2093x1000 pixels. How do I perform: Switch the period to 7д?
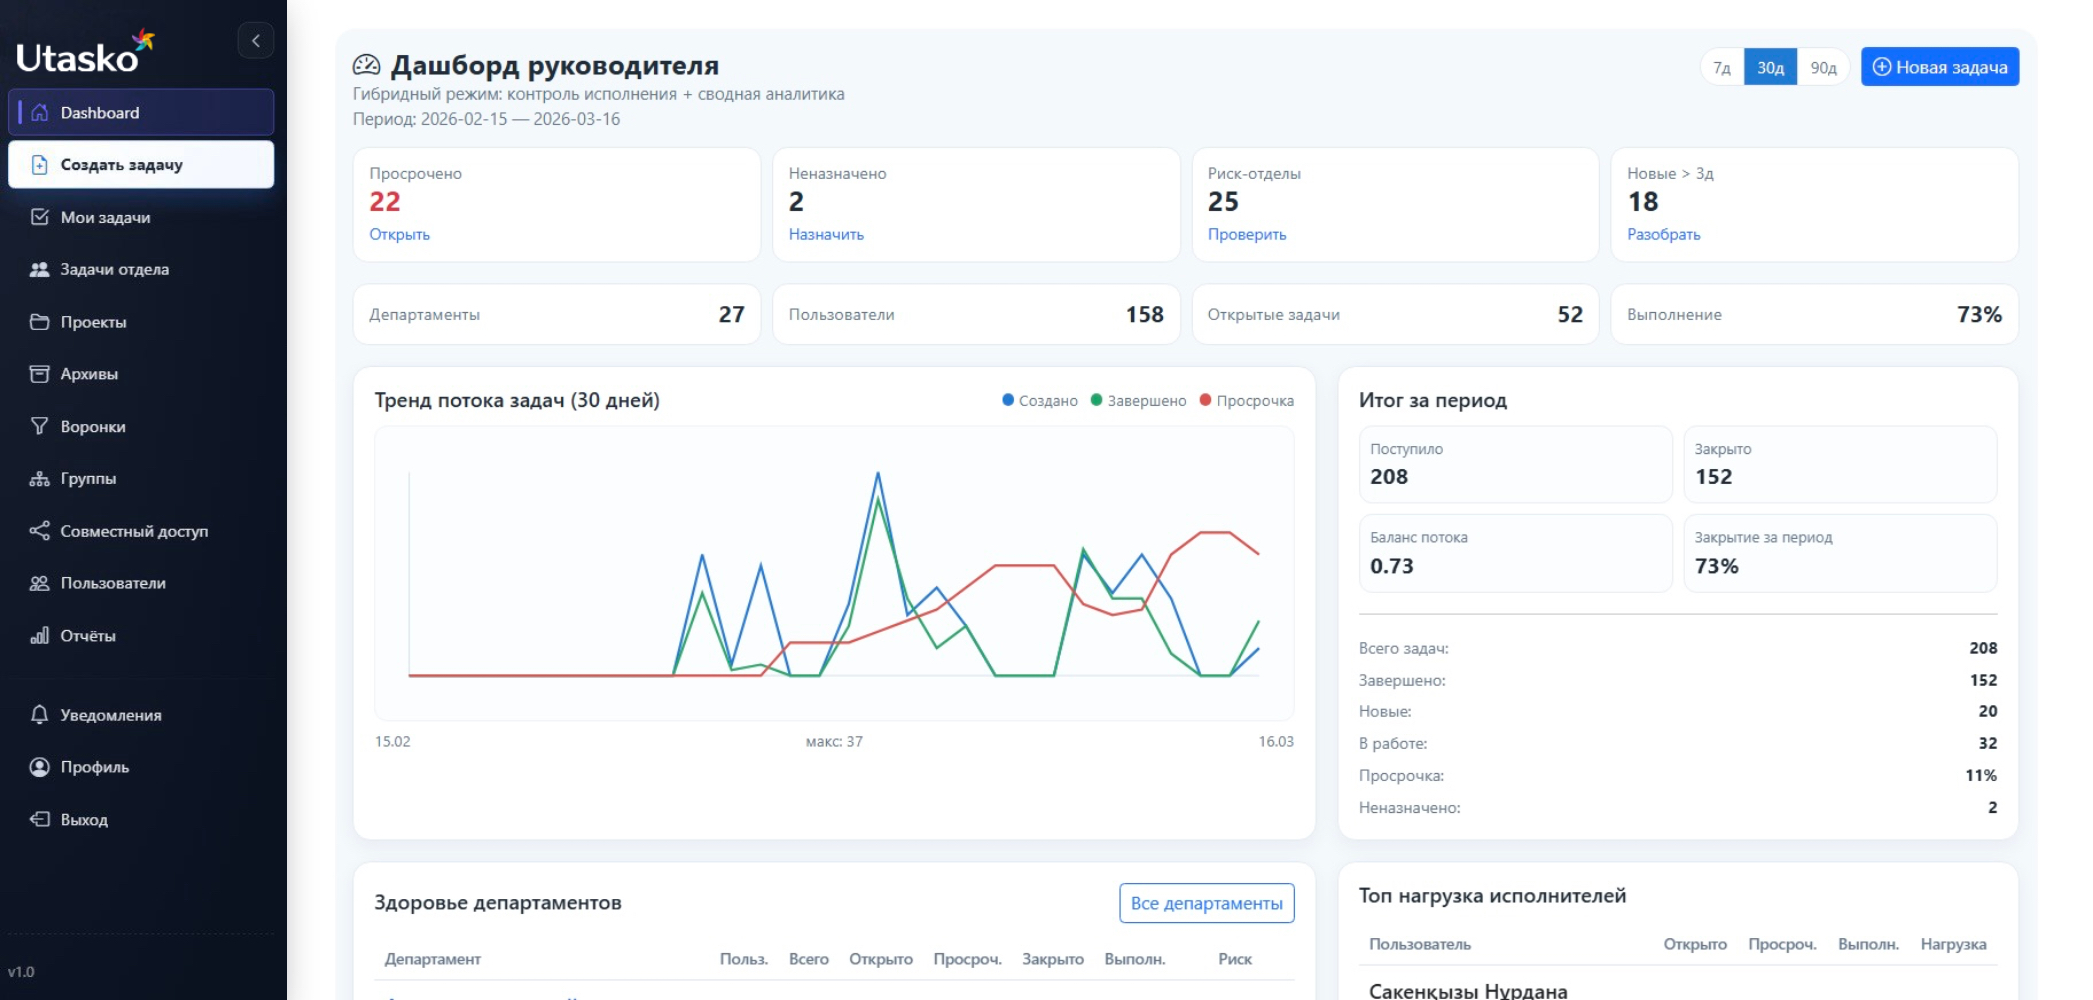tap(1722, 67)
